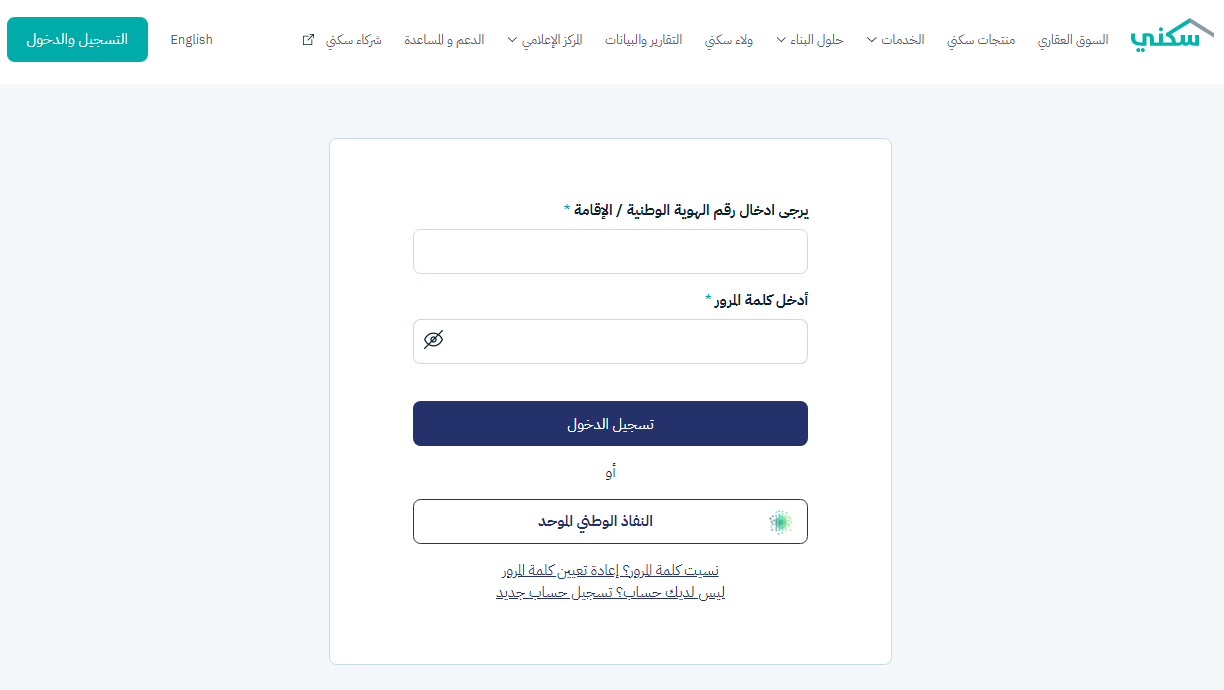The width and height of the screenshot is (1224, 690).
Task: Click the Nafath national access logo icon
Action: click(x=780, y=522)
